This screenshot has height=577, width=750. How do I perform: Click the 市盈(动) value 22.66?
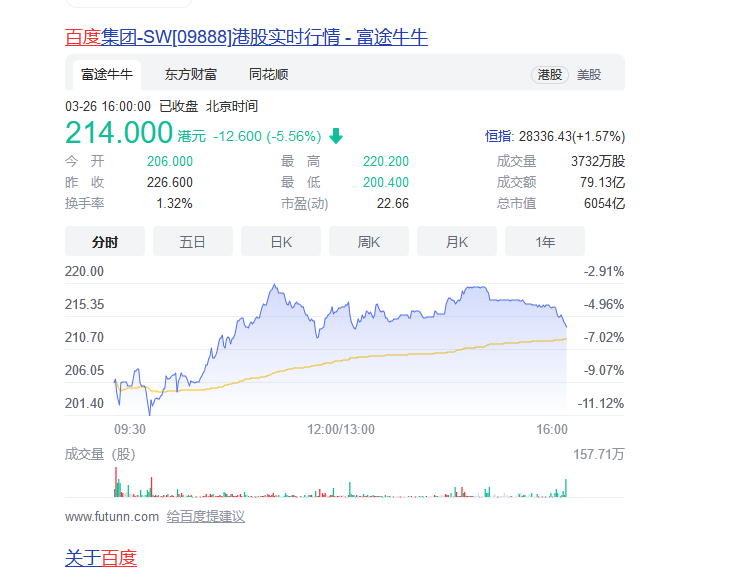[393, 203]
